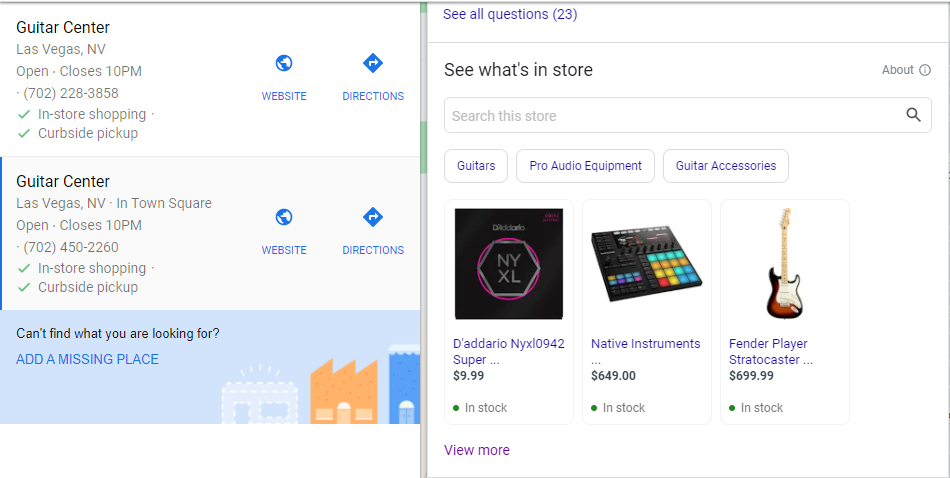Click 'Las Vegas, NV · In Town Square' text
This screenshot has height=478, width=950.
[114, 203]
